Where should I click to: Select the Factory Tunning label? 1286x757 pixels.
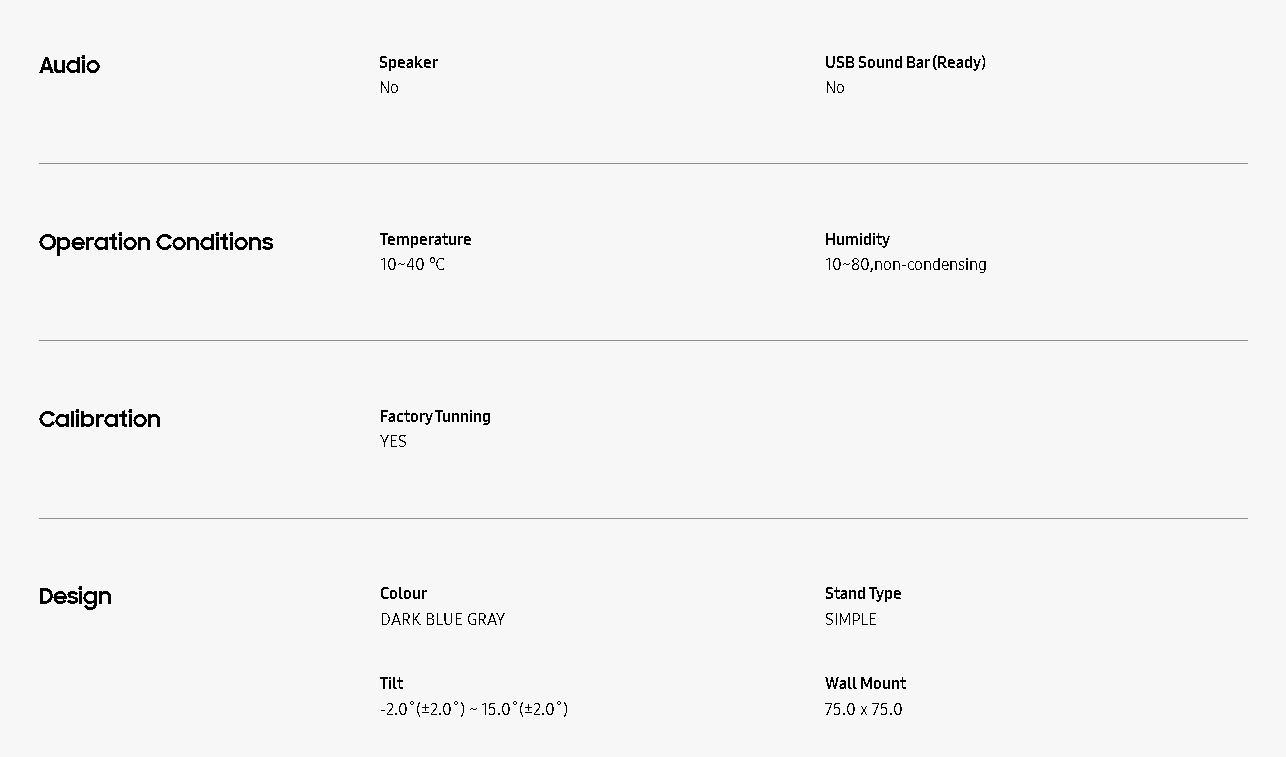pos(435,416)
